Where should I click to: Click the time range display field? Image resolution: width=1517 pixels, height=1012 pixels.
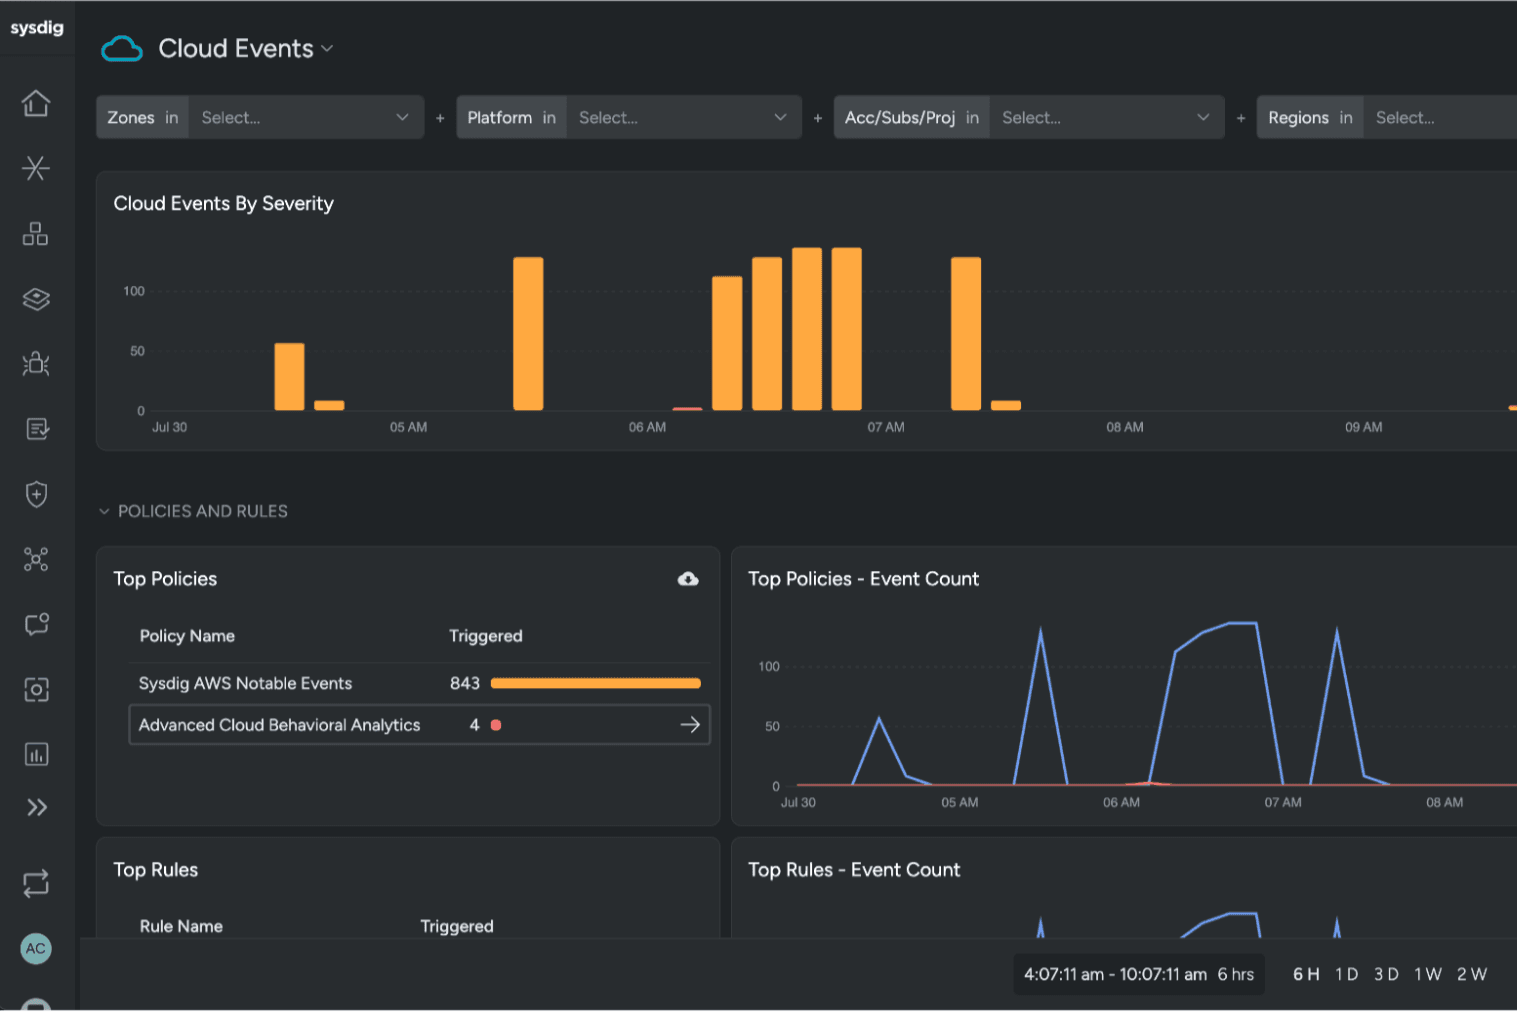click(1139, 974)
